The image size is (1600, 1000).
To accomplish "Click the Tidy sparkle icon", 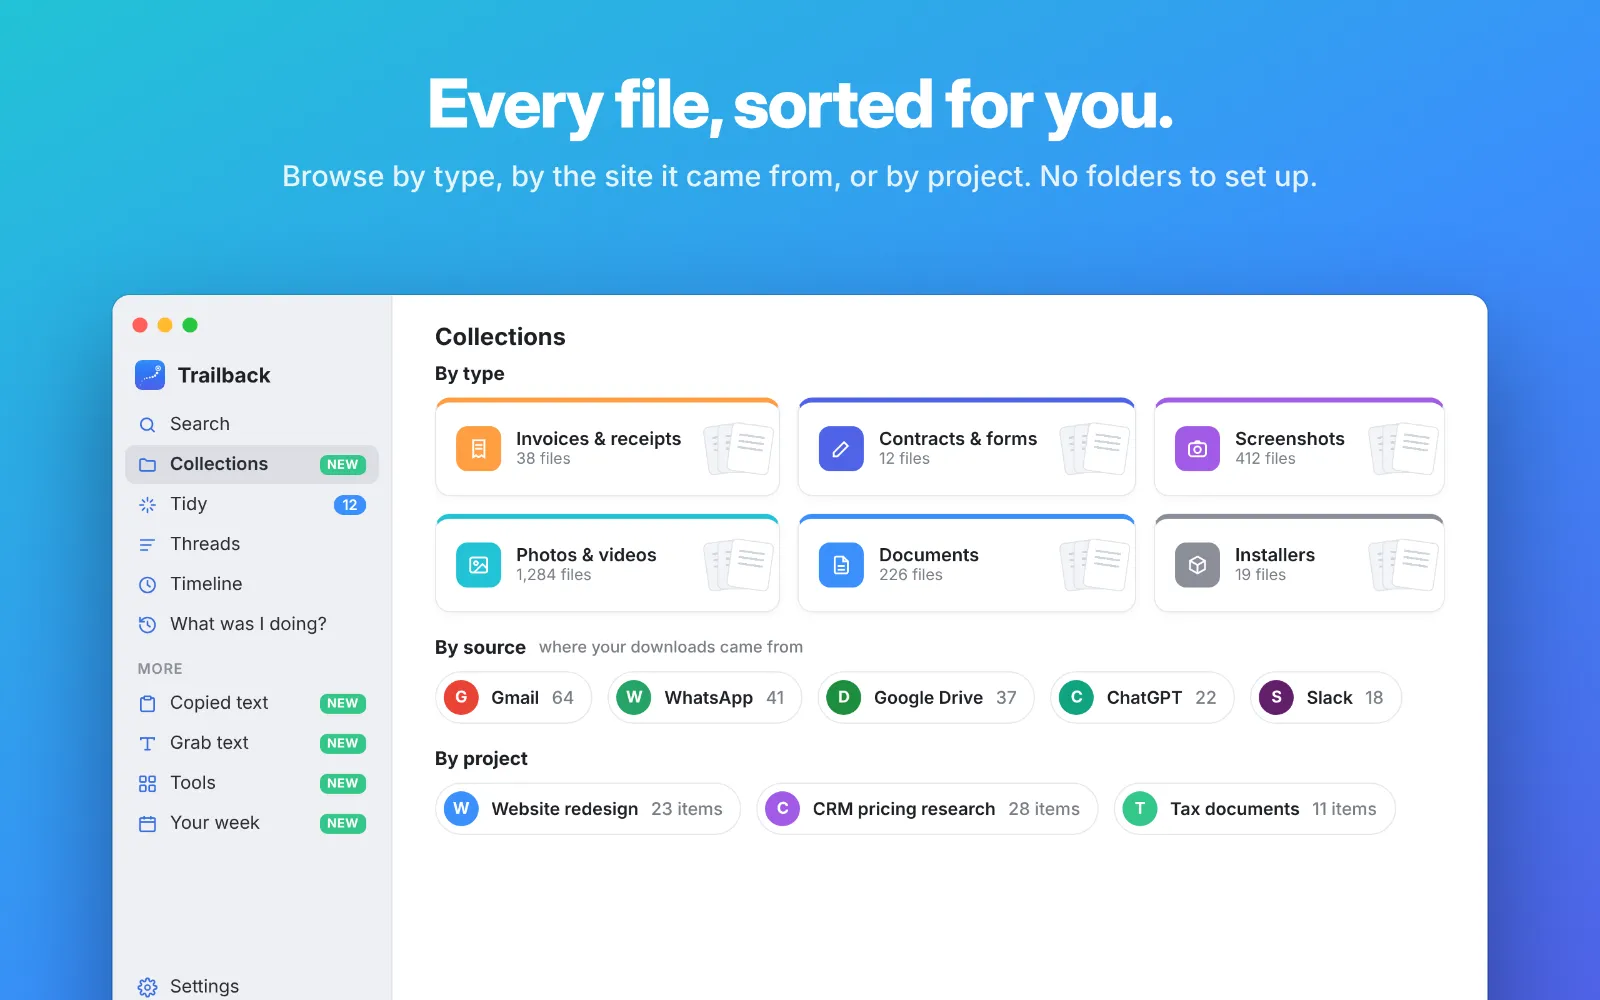I will click(147, 505).
